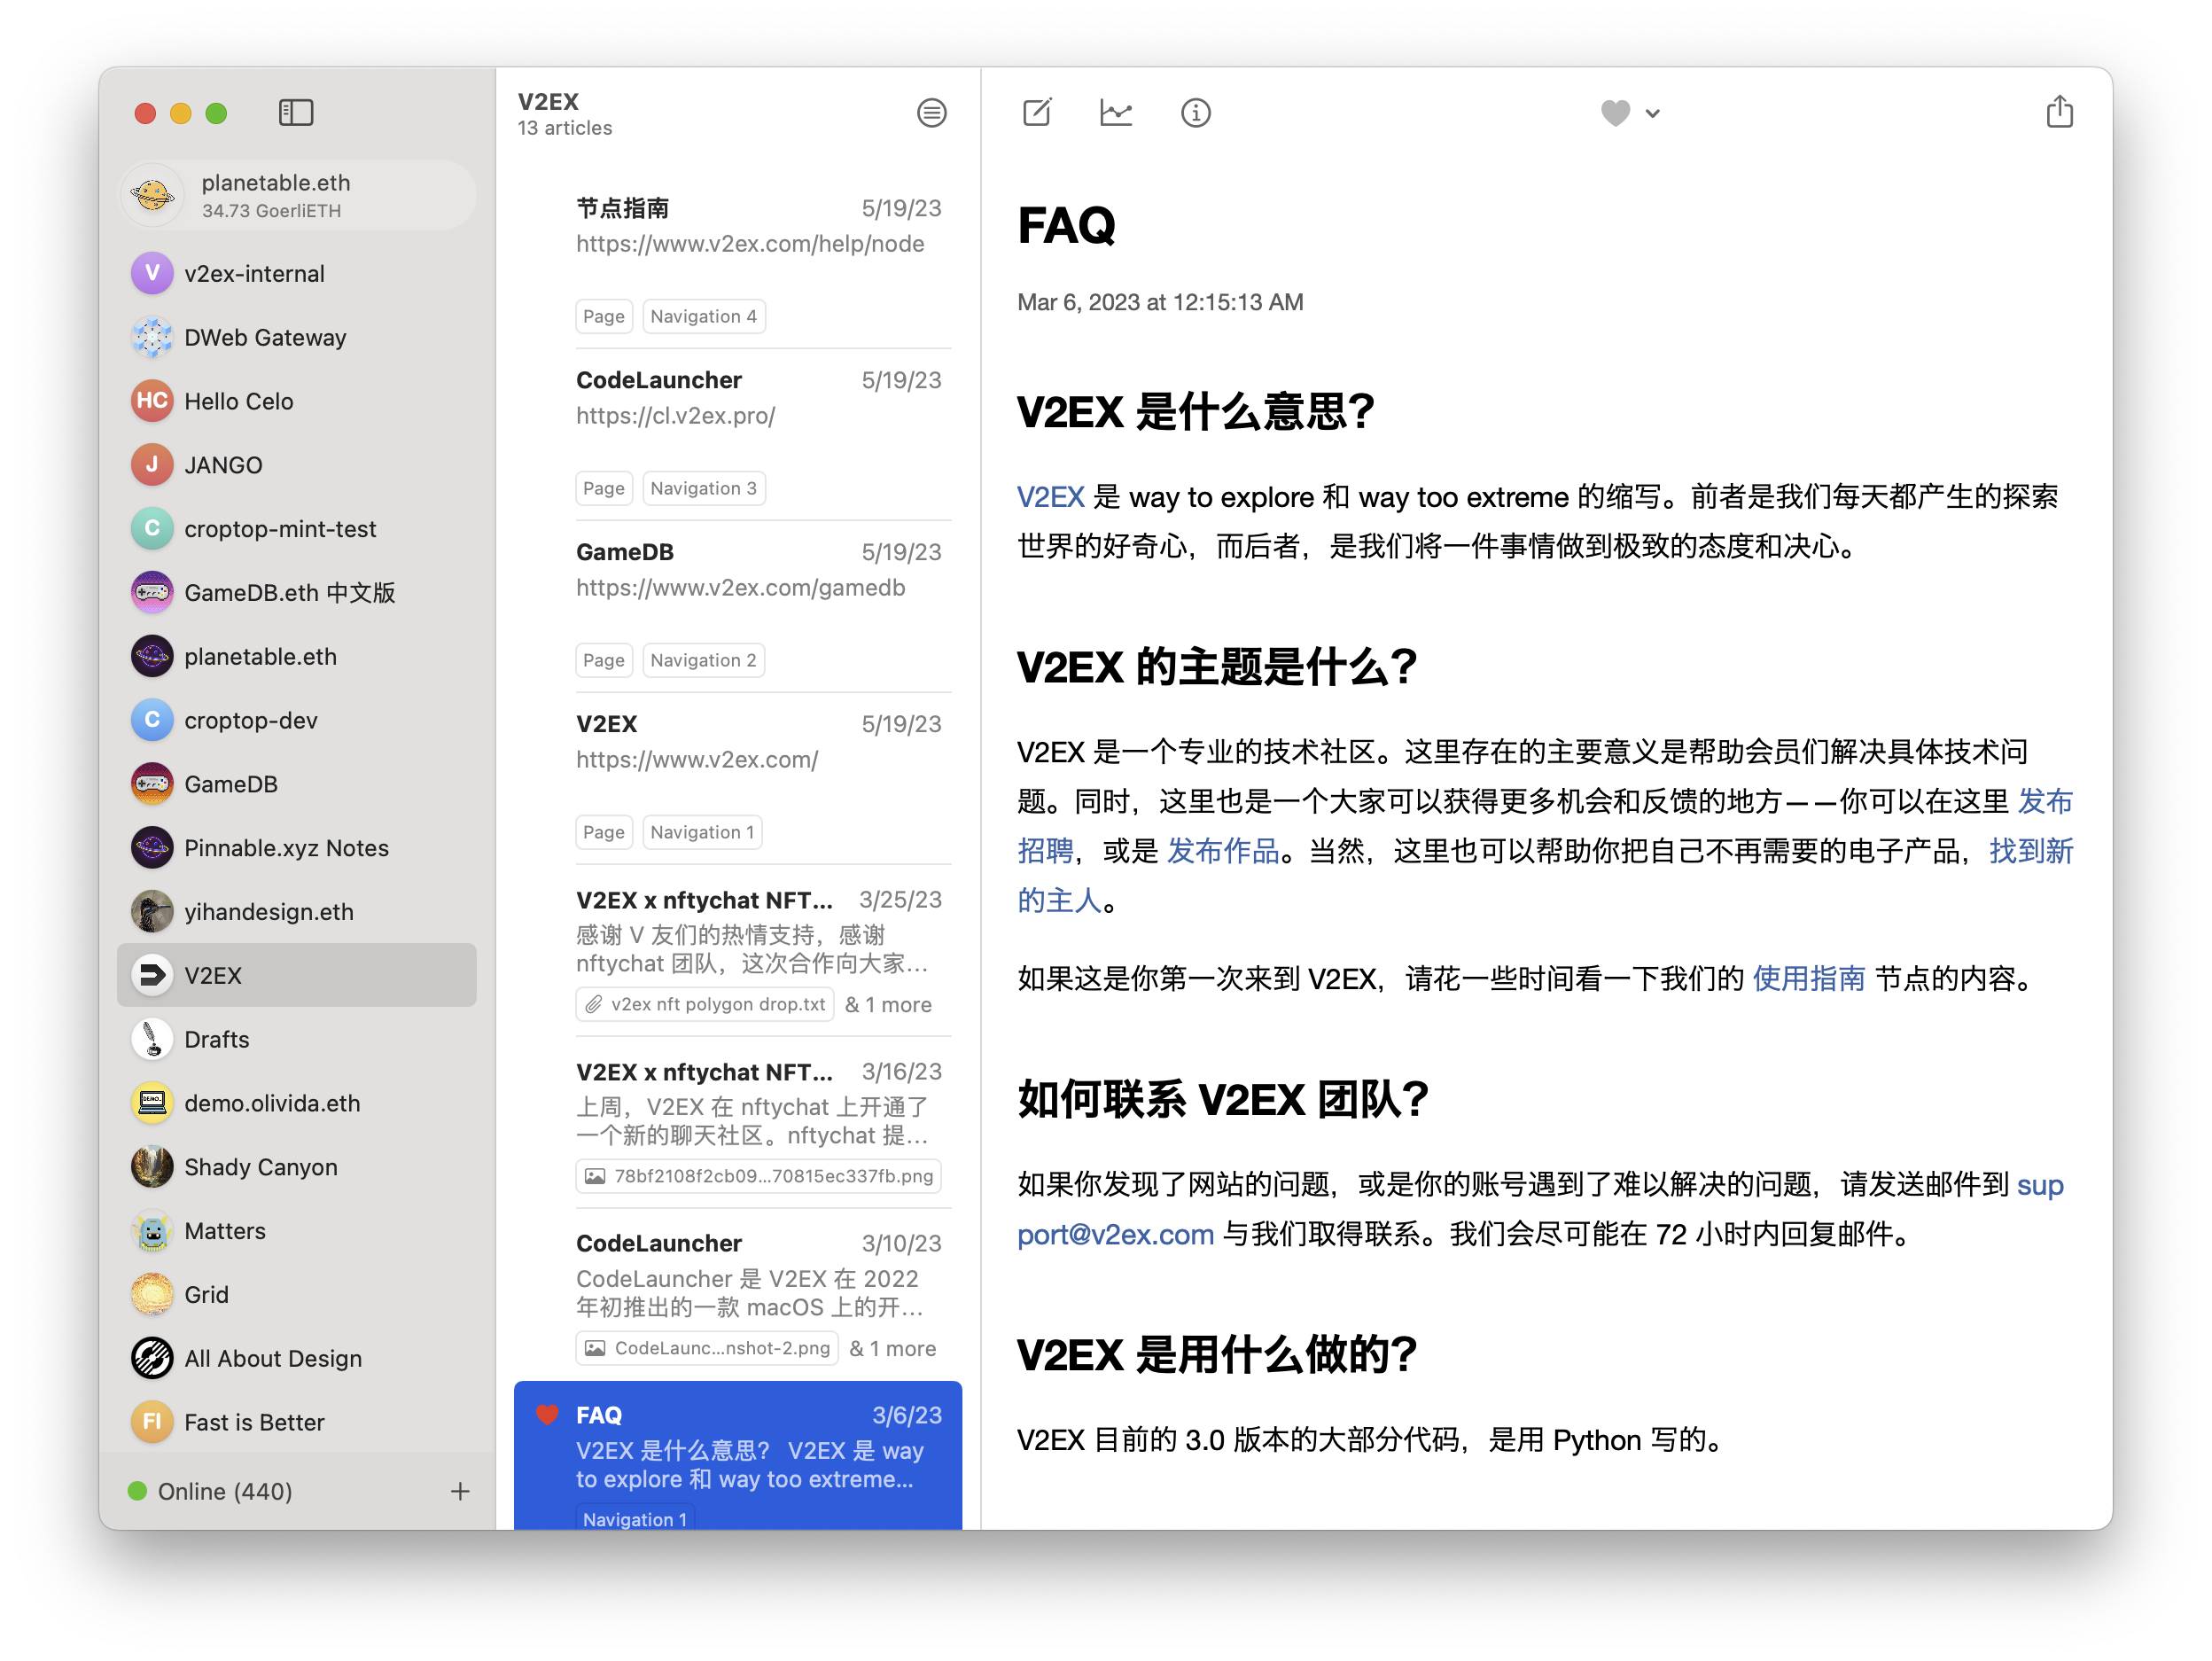Click the compose new article icon
Image resolution: width=2212 pixels, height=1661 pixels.
1037,112
